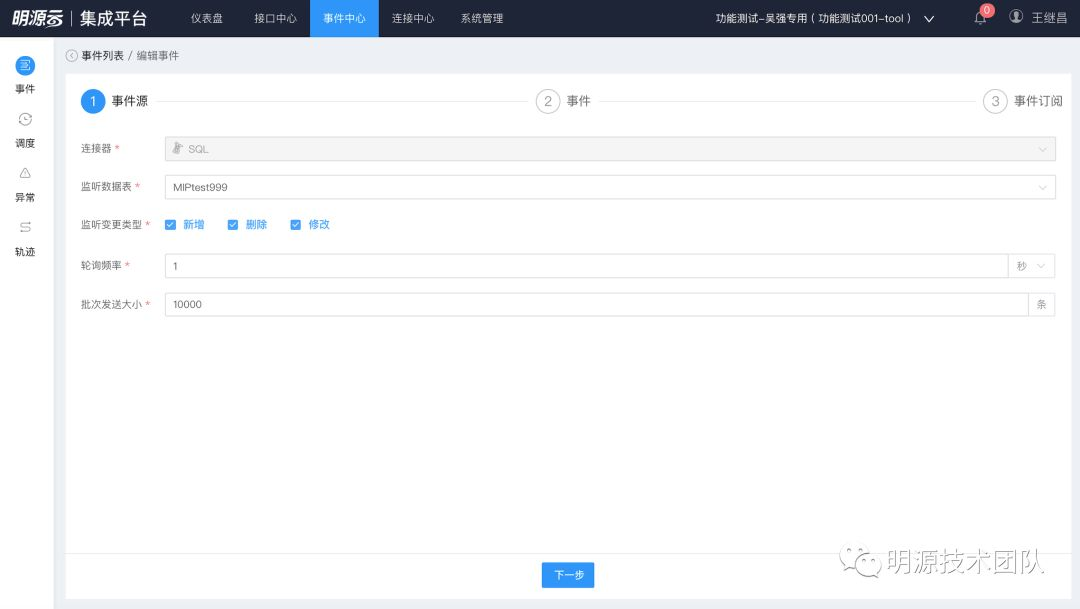The image size is (1080, 609).
Task: Click the 集成平台 title text
Action: 114,19
